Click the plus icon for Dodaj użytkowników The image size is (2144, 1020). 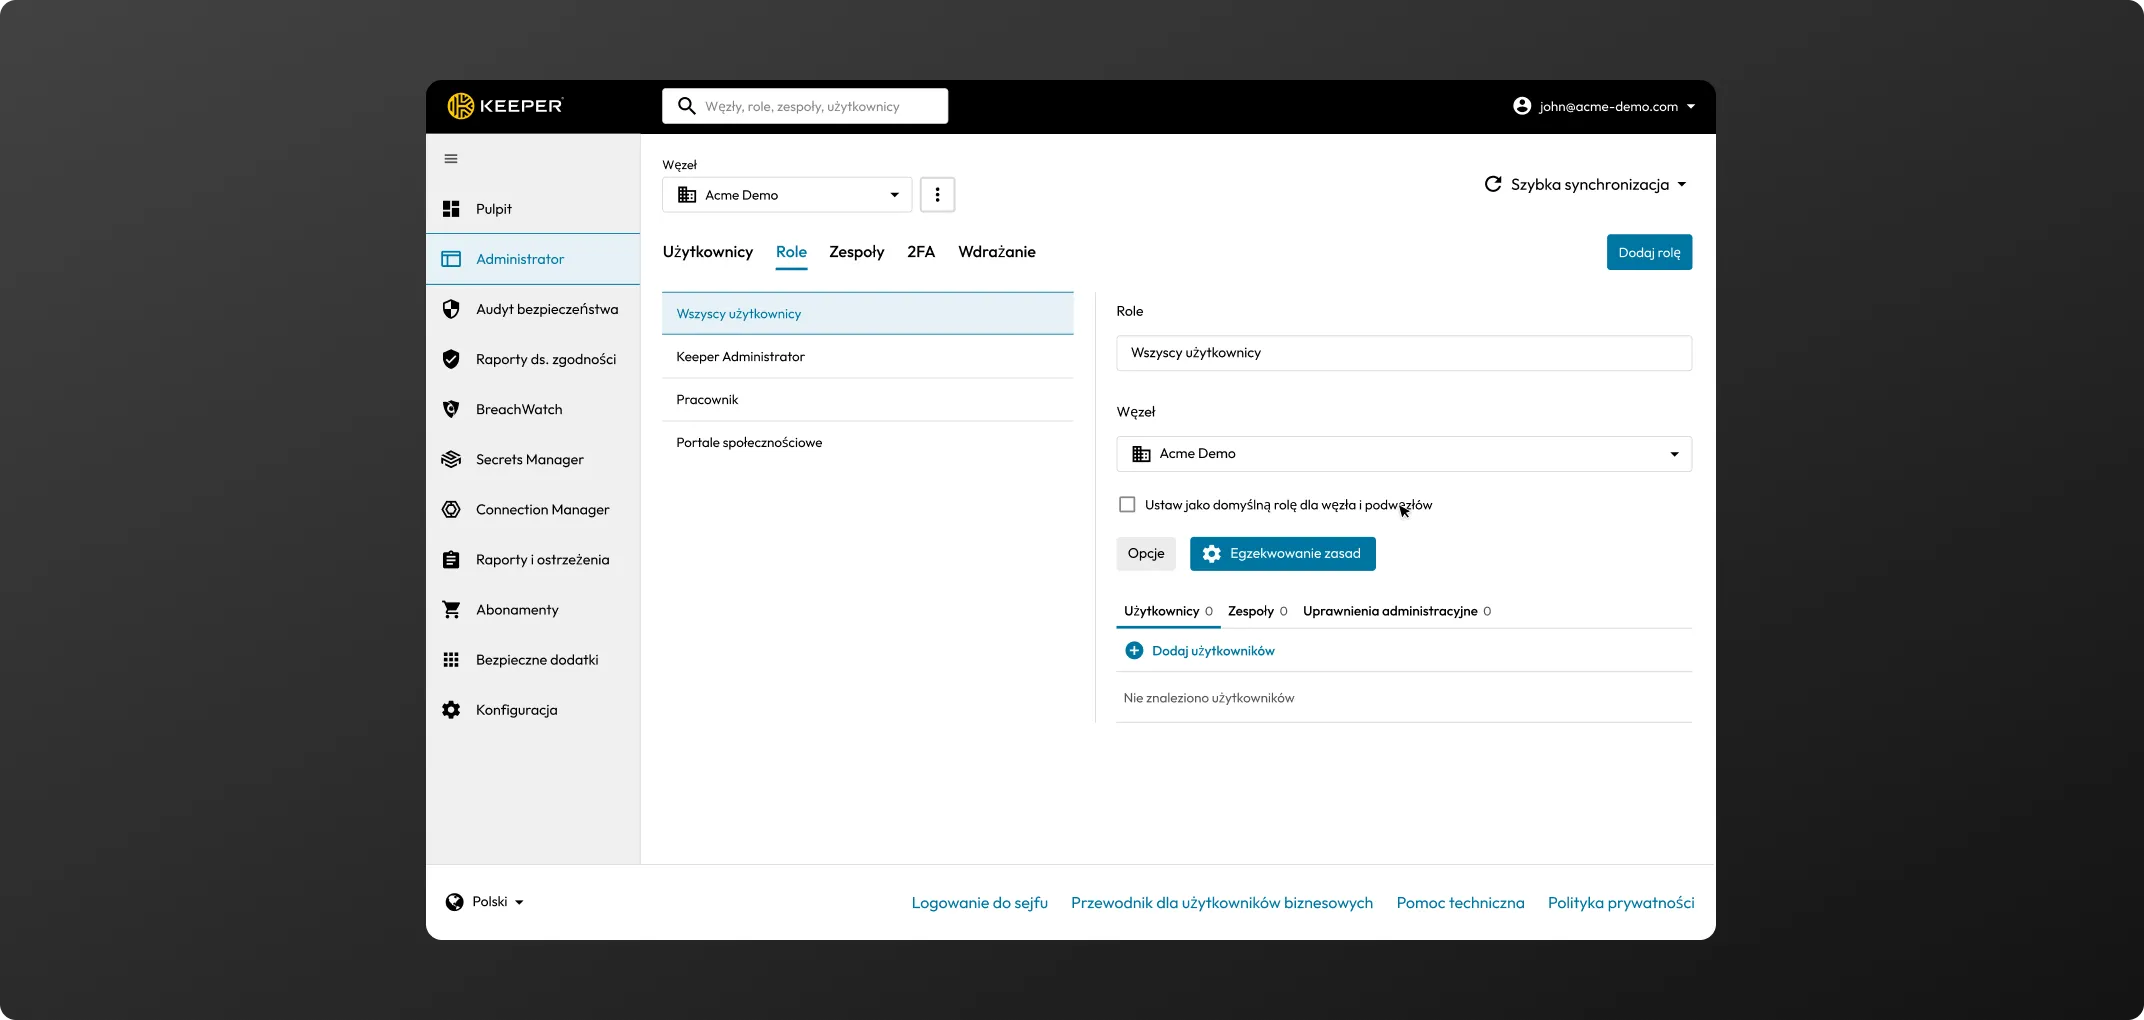(1134, 651)
